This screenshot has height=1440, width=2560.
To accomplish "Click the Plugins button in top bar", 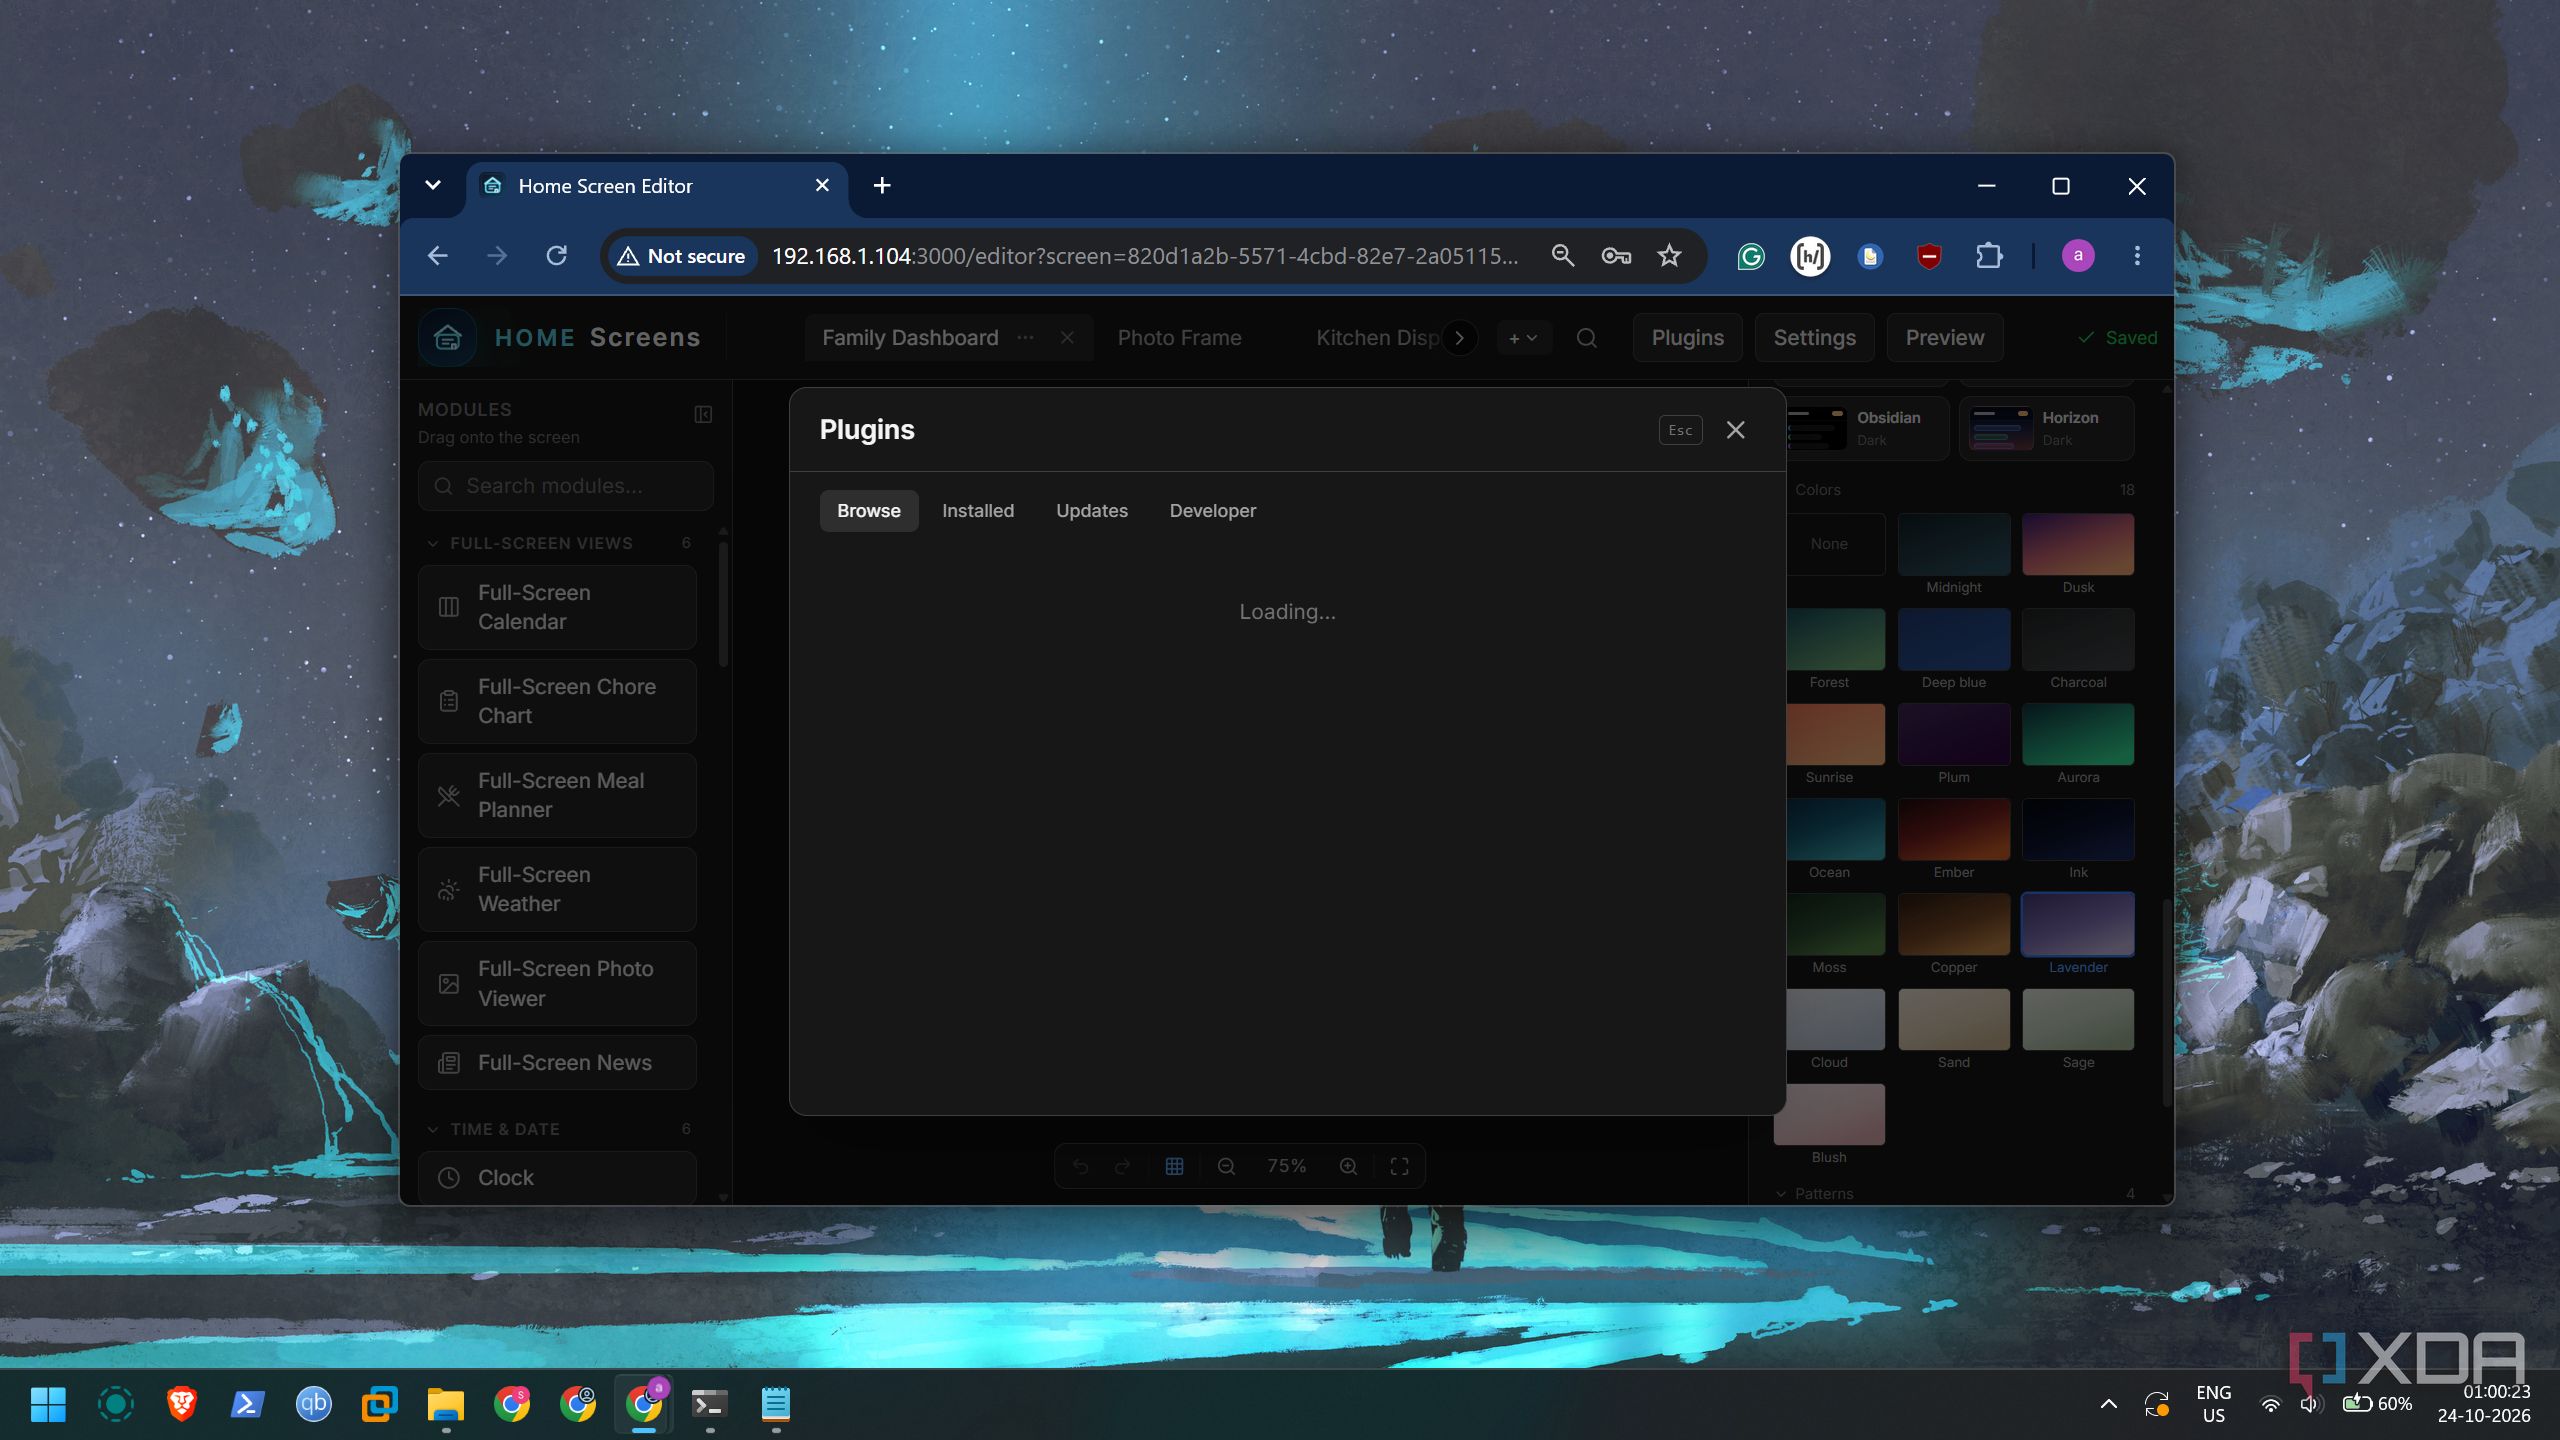I will click(1687, 338).
